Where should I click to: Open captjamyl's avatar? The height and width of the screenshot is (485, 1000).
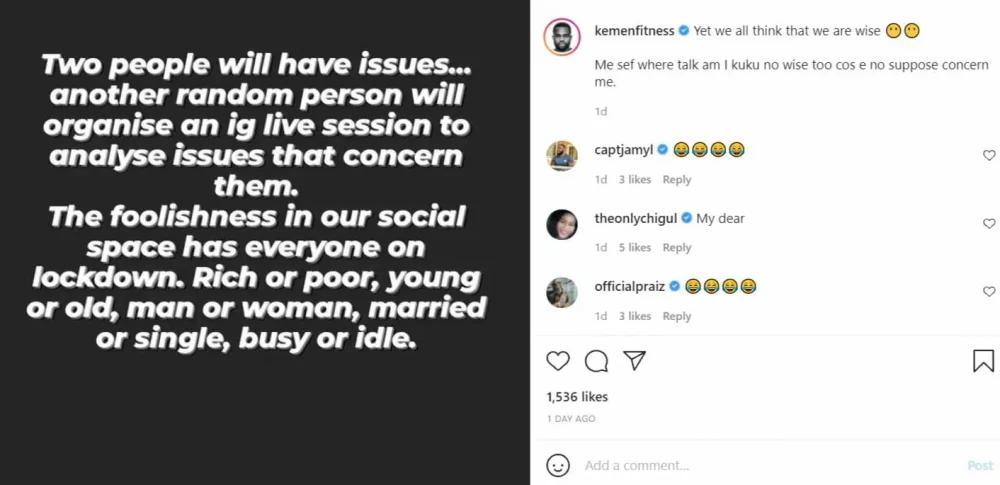(x=561, y=156)
